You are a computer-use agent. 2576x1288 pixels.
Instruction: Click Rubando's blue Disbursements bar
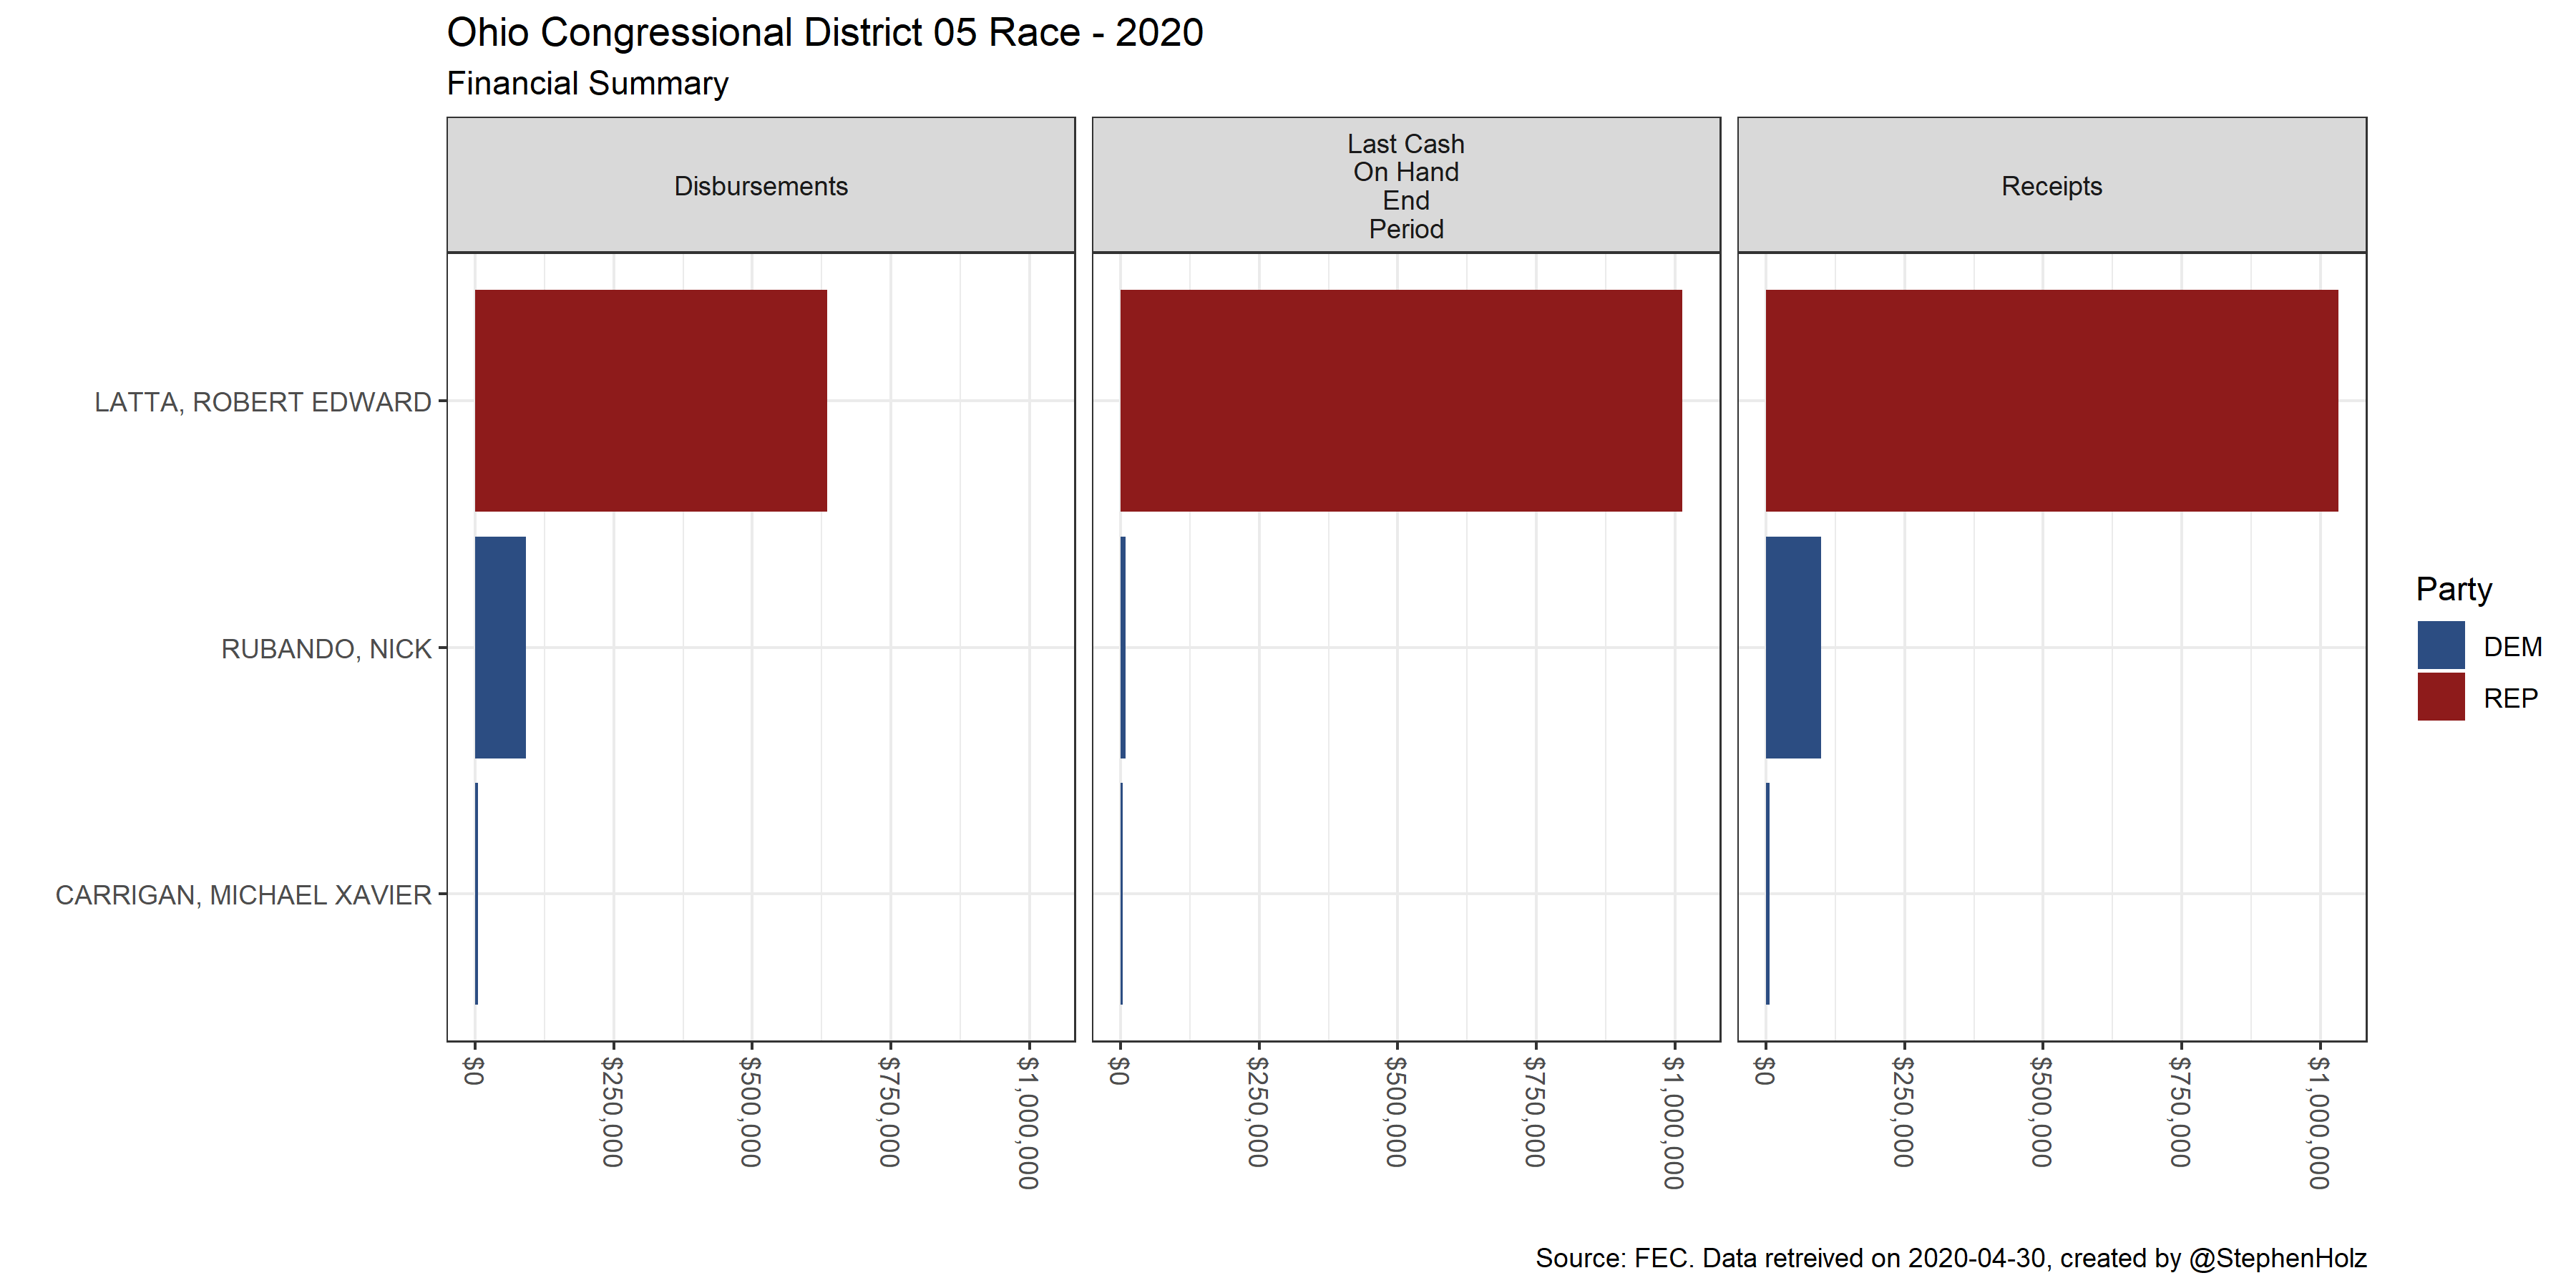click(500, 647)
